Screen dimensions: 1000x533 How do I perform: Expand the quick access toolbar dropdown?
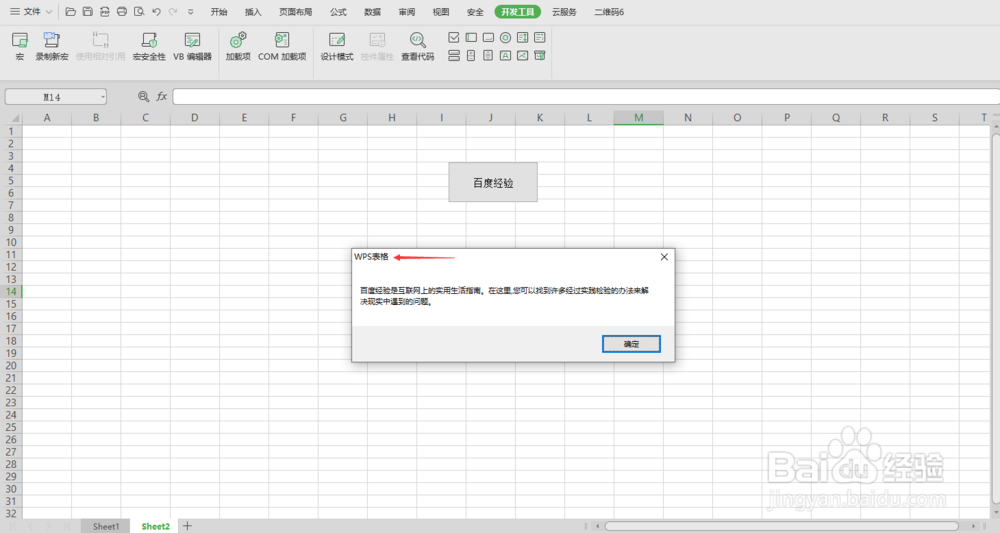[191, 11]
